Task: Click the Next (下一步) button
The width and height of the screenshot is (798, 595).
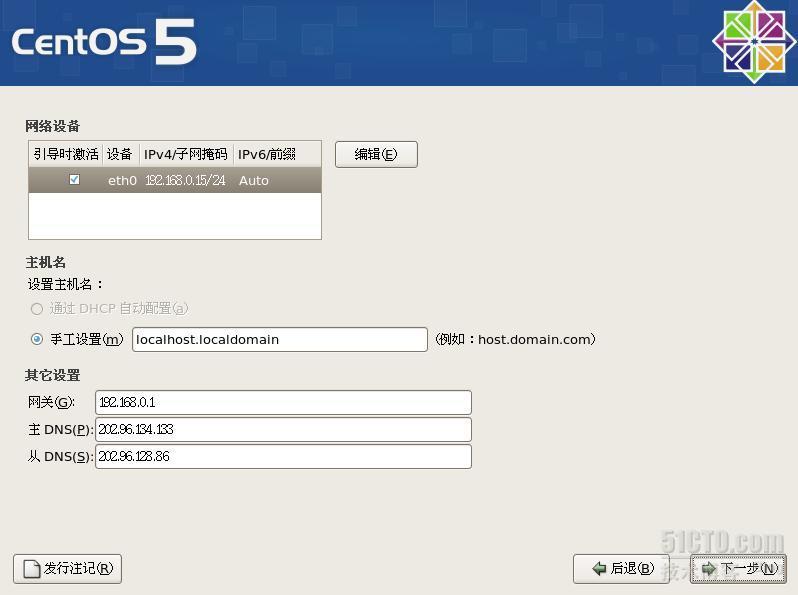Action: pos(738,568)
